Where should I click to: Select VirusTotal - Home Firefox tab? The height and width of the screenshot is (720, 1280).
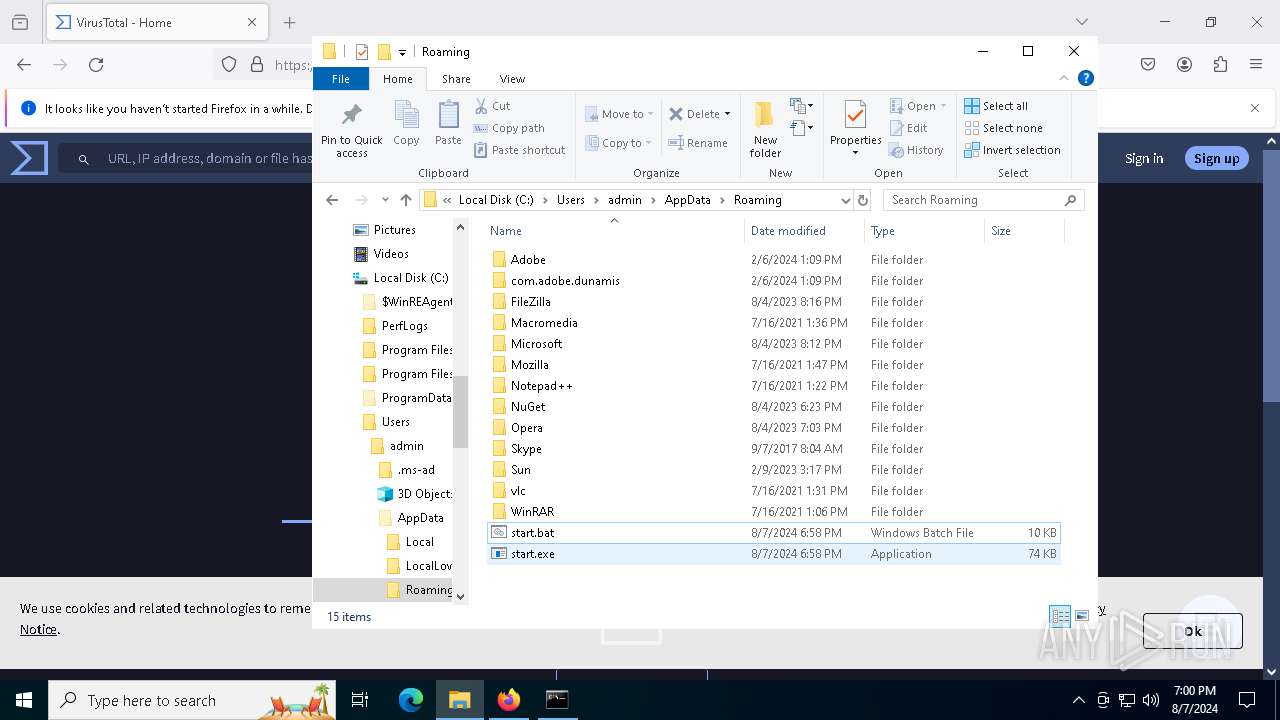(x=156, y=22)
